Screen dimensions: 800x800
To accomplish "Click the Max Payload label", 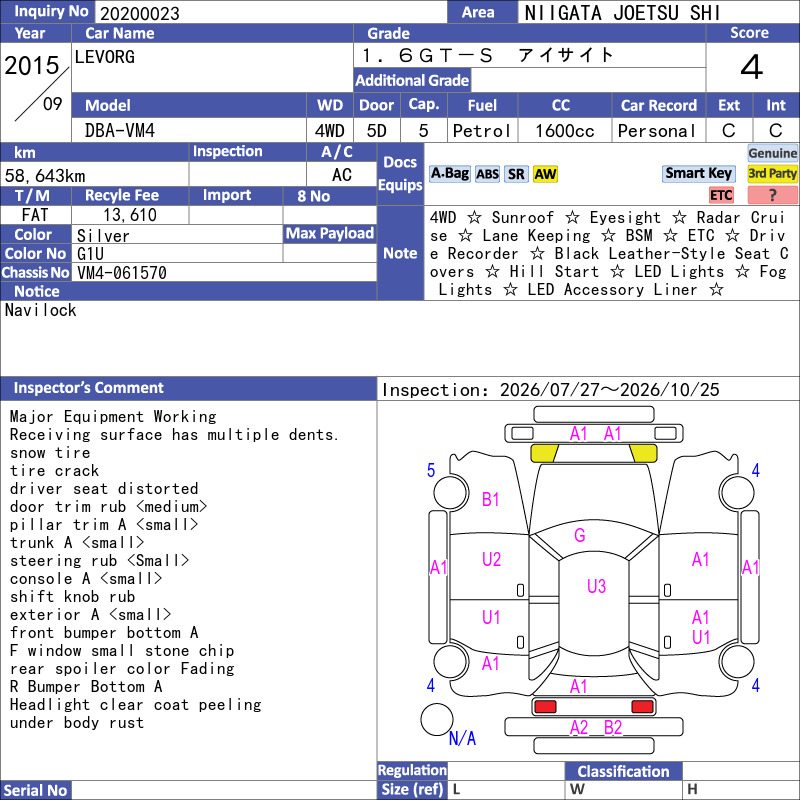I will click(330, 233).
